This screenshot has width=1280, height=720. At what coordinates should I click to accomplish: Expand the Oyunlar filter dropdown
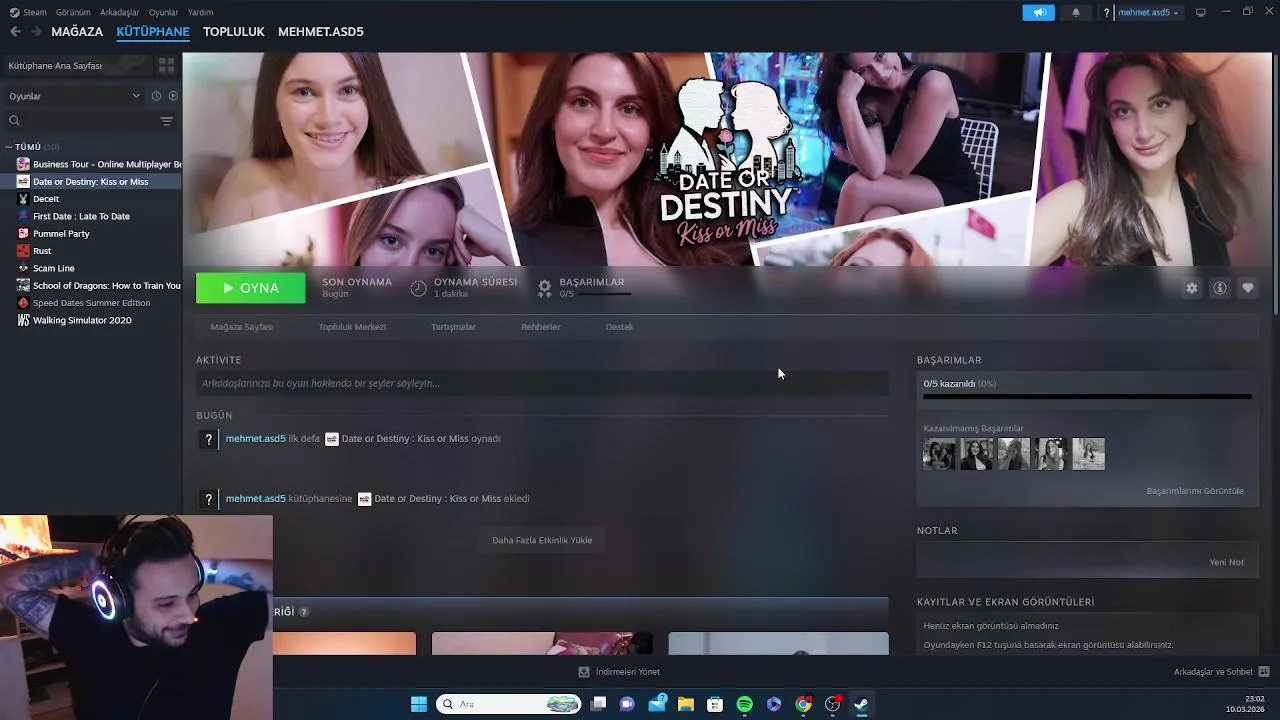[75, 96]
